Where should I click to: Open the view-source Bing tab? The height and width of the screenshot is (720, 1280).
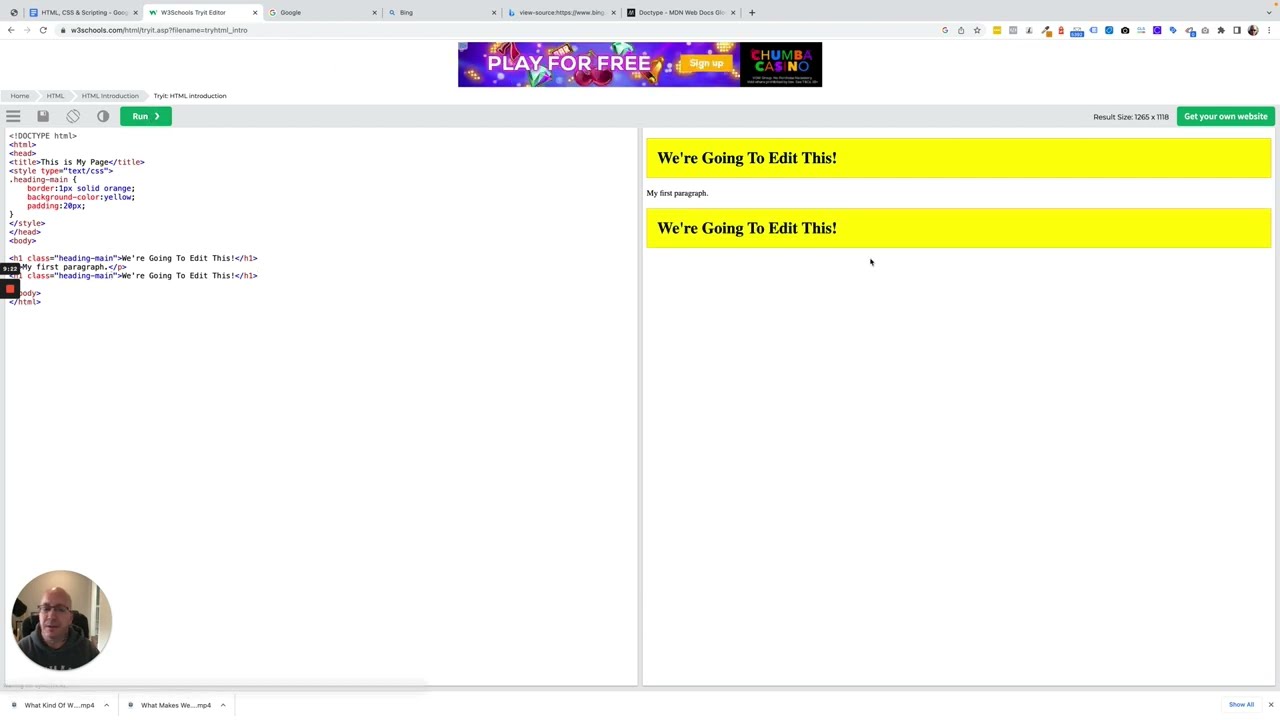coord(561,13)
